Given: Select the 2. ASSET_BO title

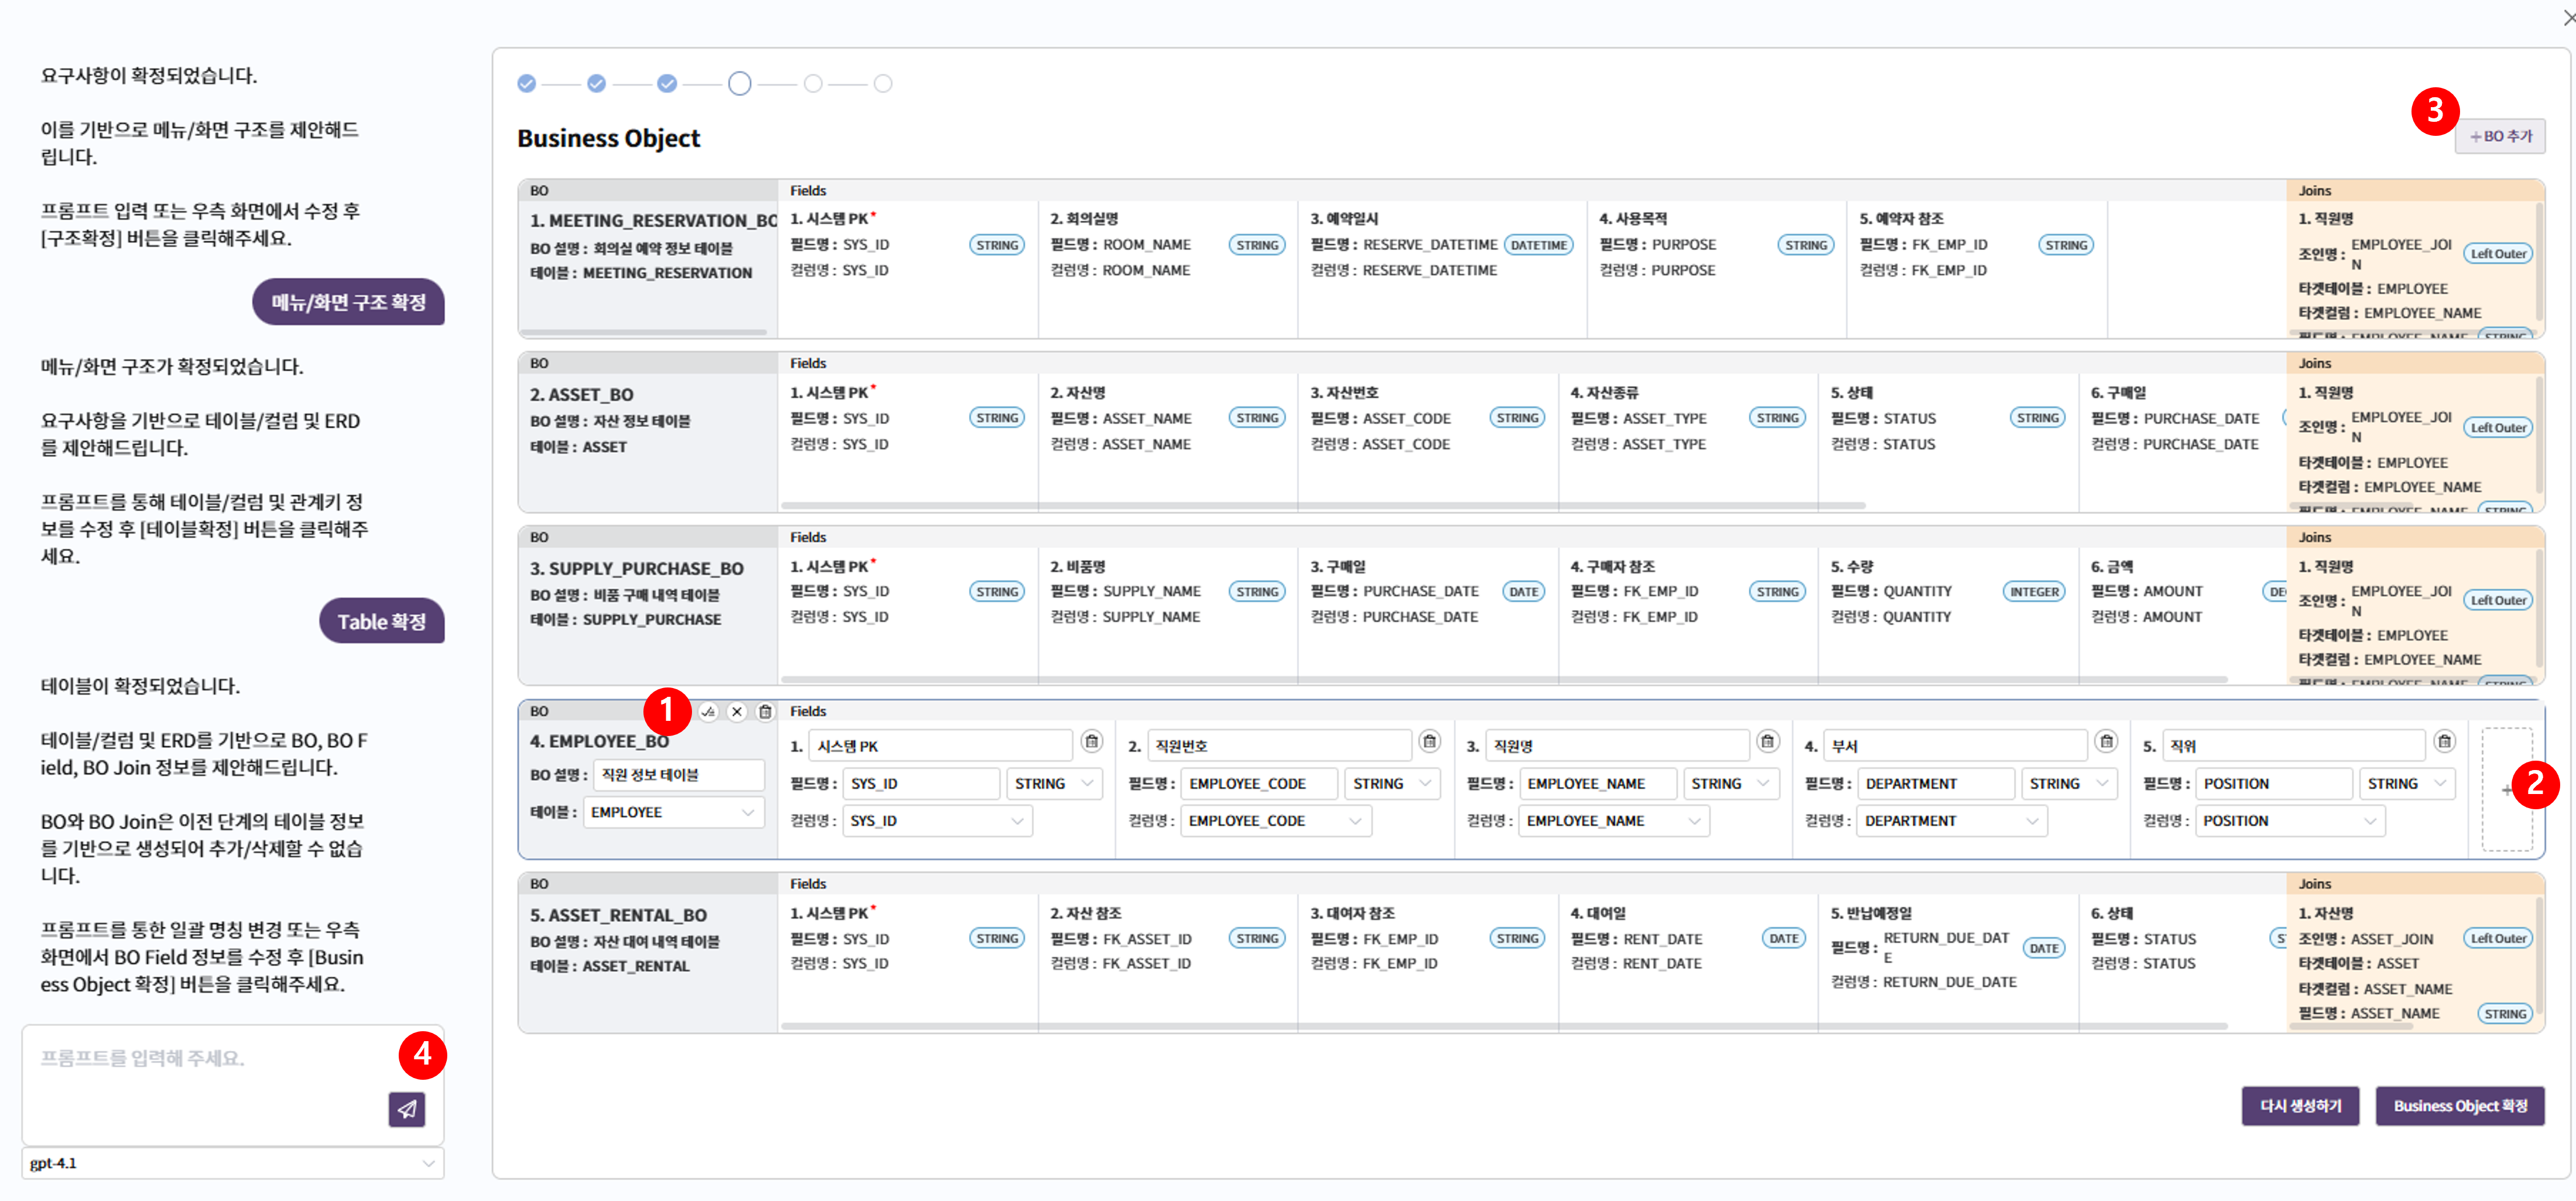Looking at the screenshot, I should pyautogui.click(x=581, y=395).
